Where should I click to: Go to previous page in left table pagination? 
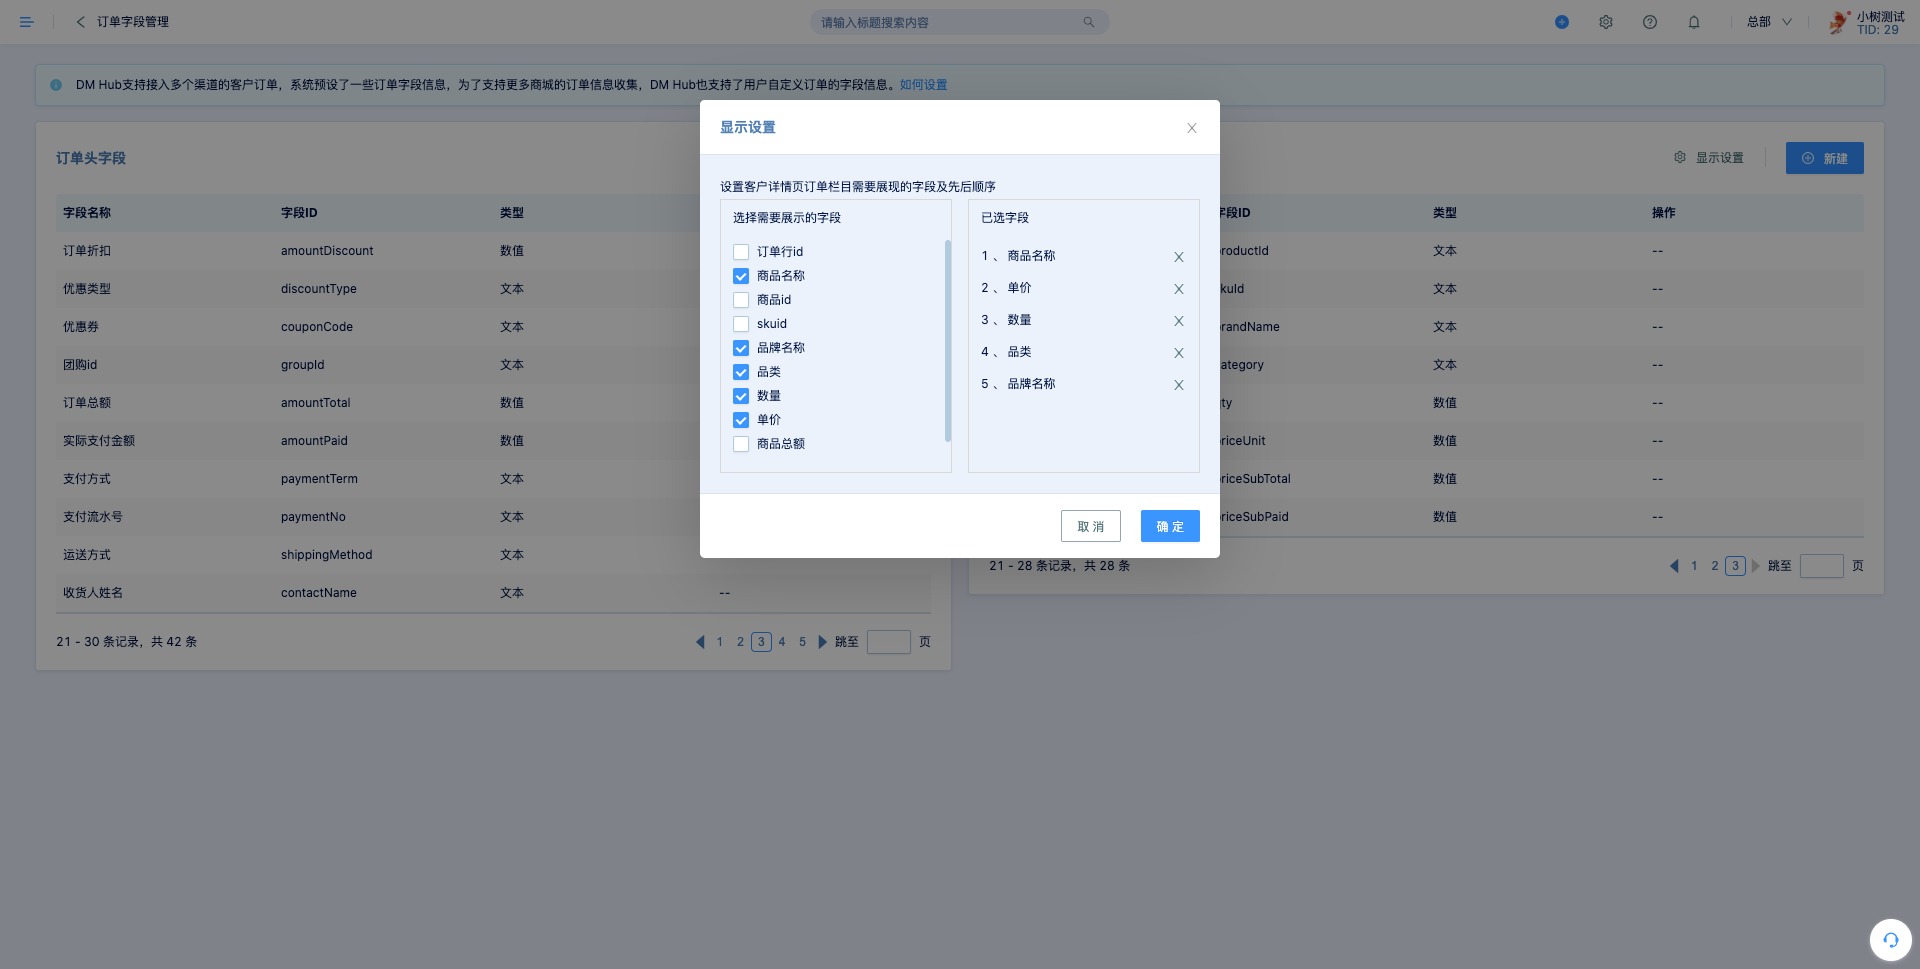(x=700, y=642)
